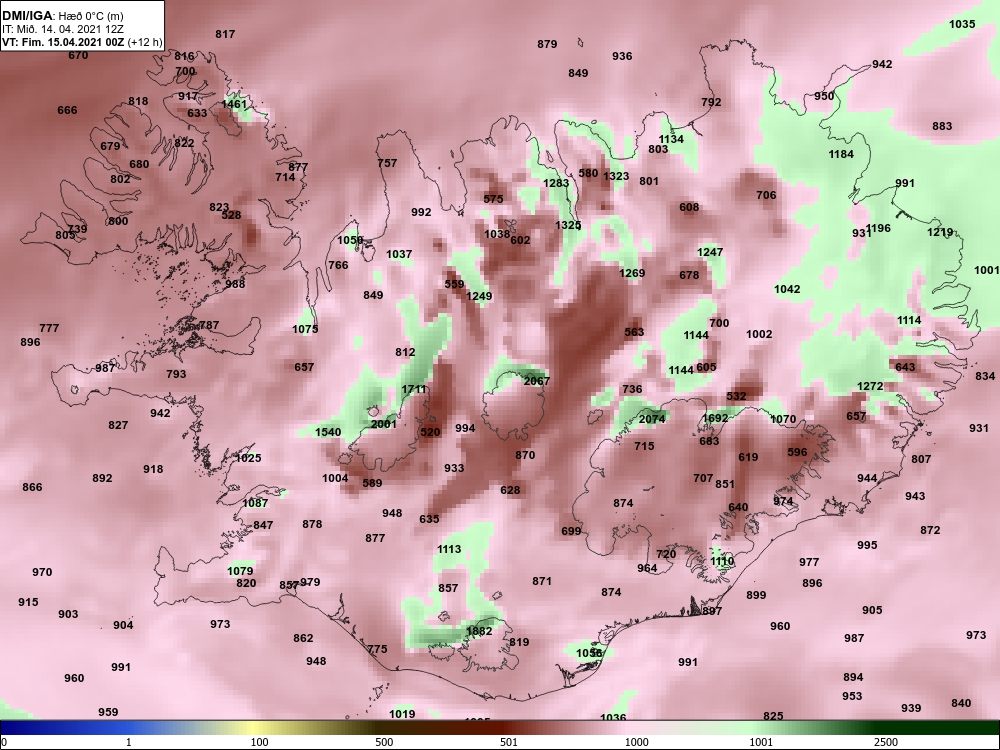
Task: Click the 793 height value
Action: coord(176,374)
